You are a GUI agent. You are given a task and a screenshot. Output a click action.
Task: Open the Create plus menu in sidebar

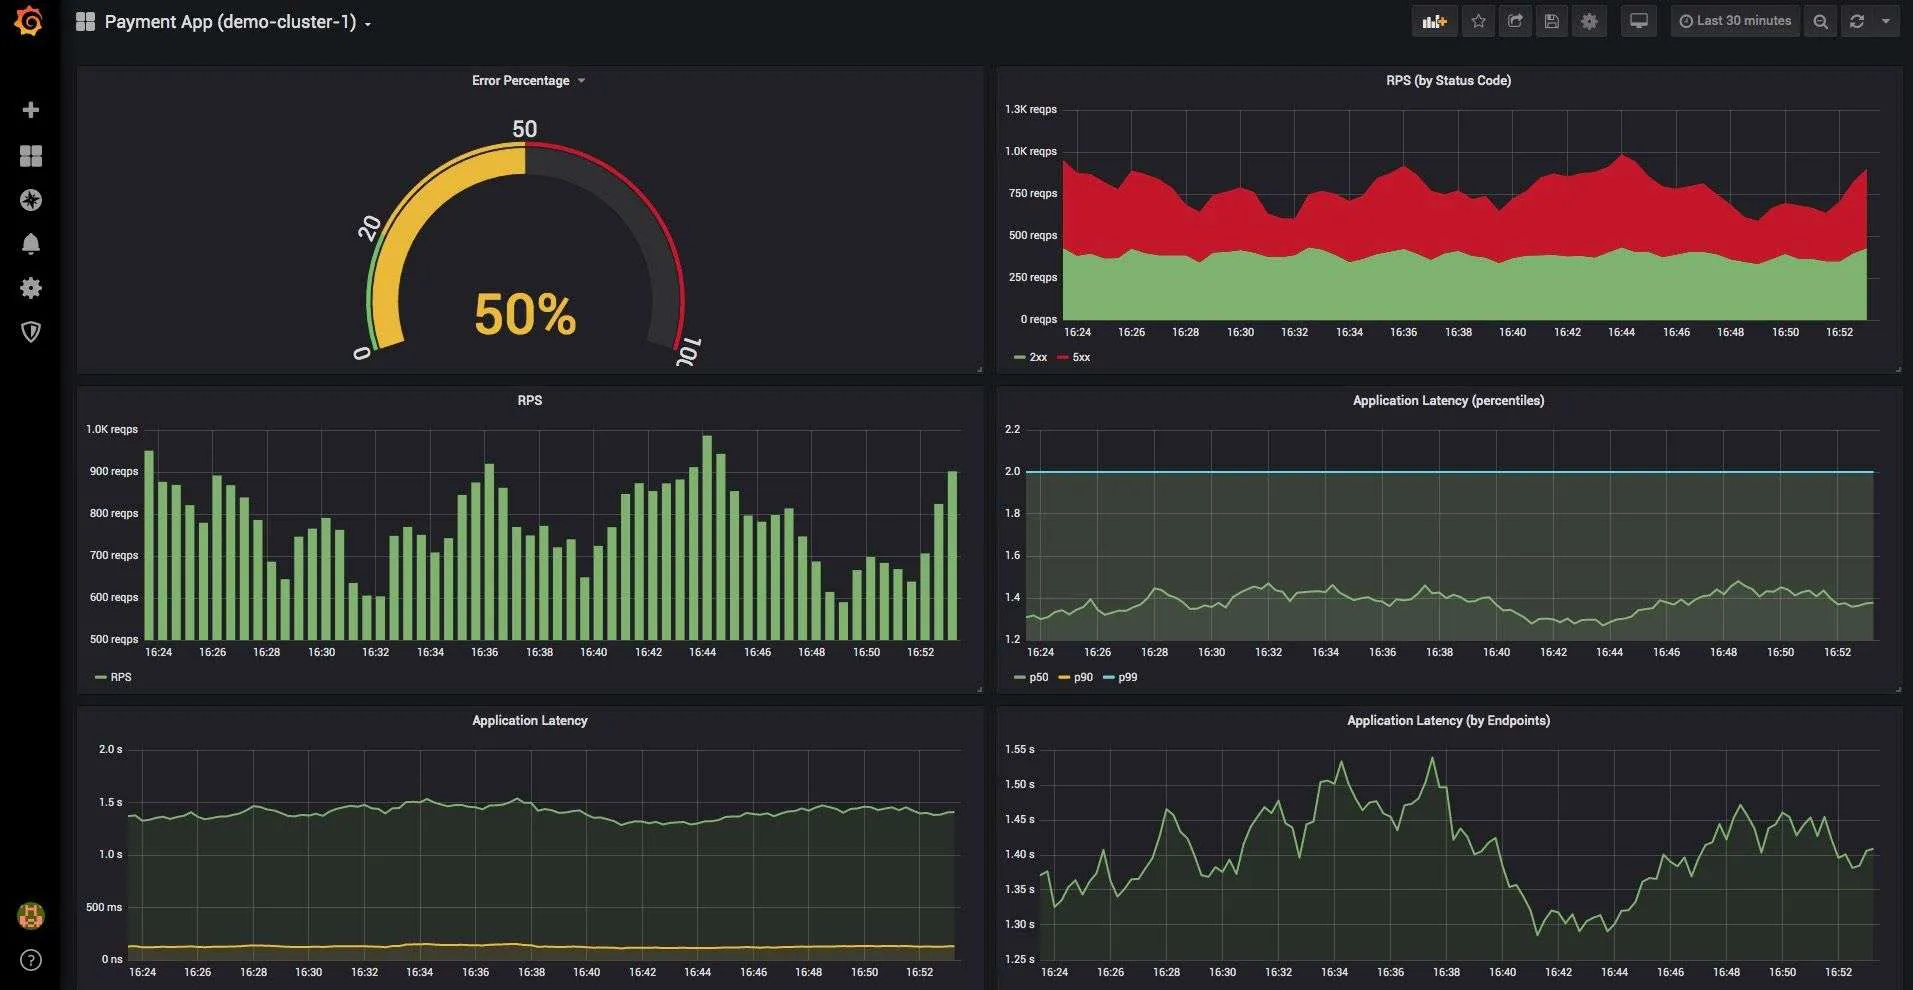click(x=31, y=110)
